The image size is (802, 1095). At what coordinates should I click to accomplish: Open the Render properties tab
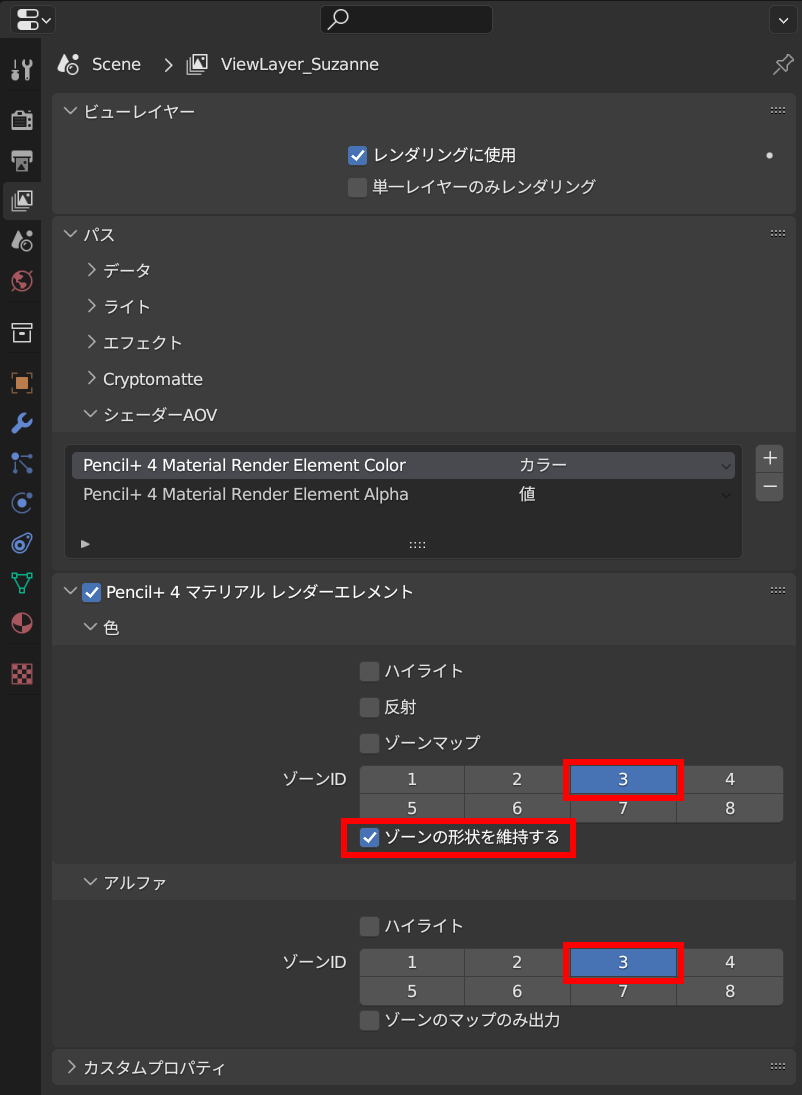(x=22, y=120)
